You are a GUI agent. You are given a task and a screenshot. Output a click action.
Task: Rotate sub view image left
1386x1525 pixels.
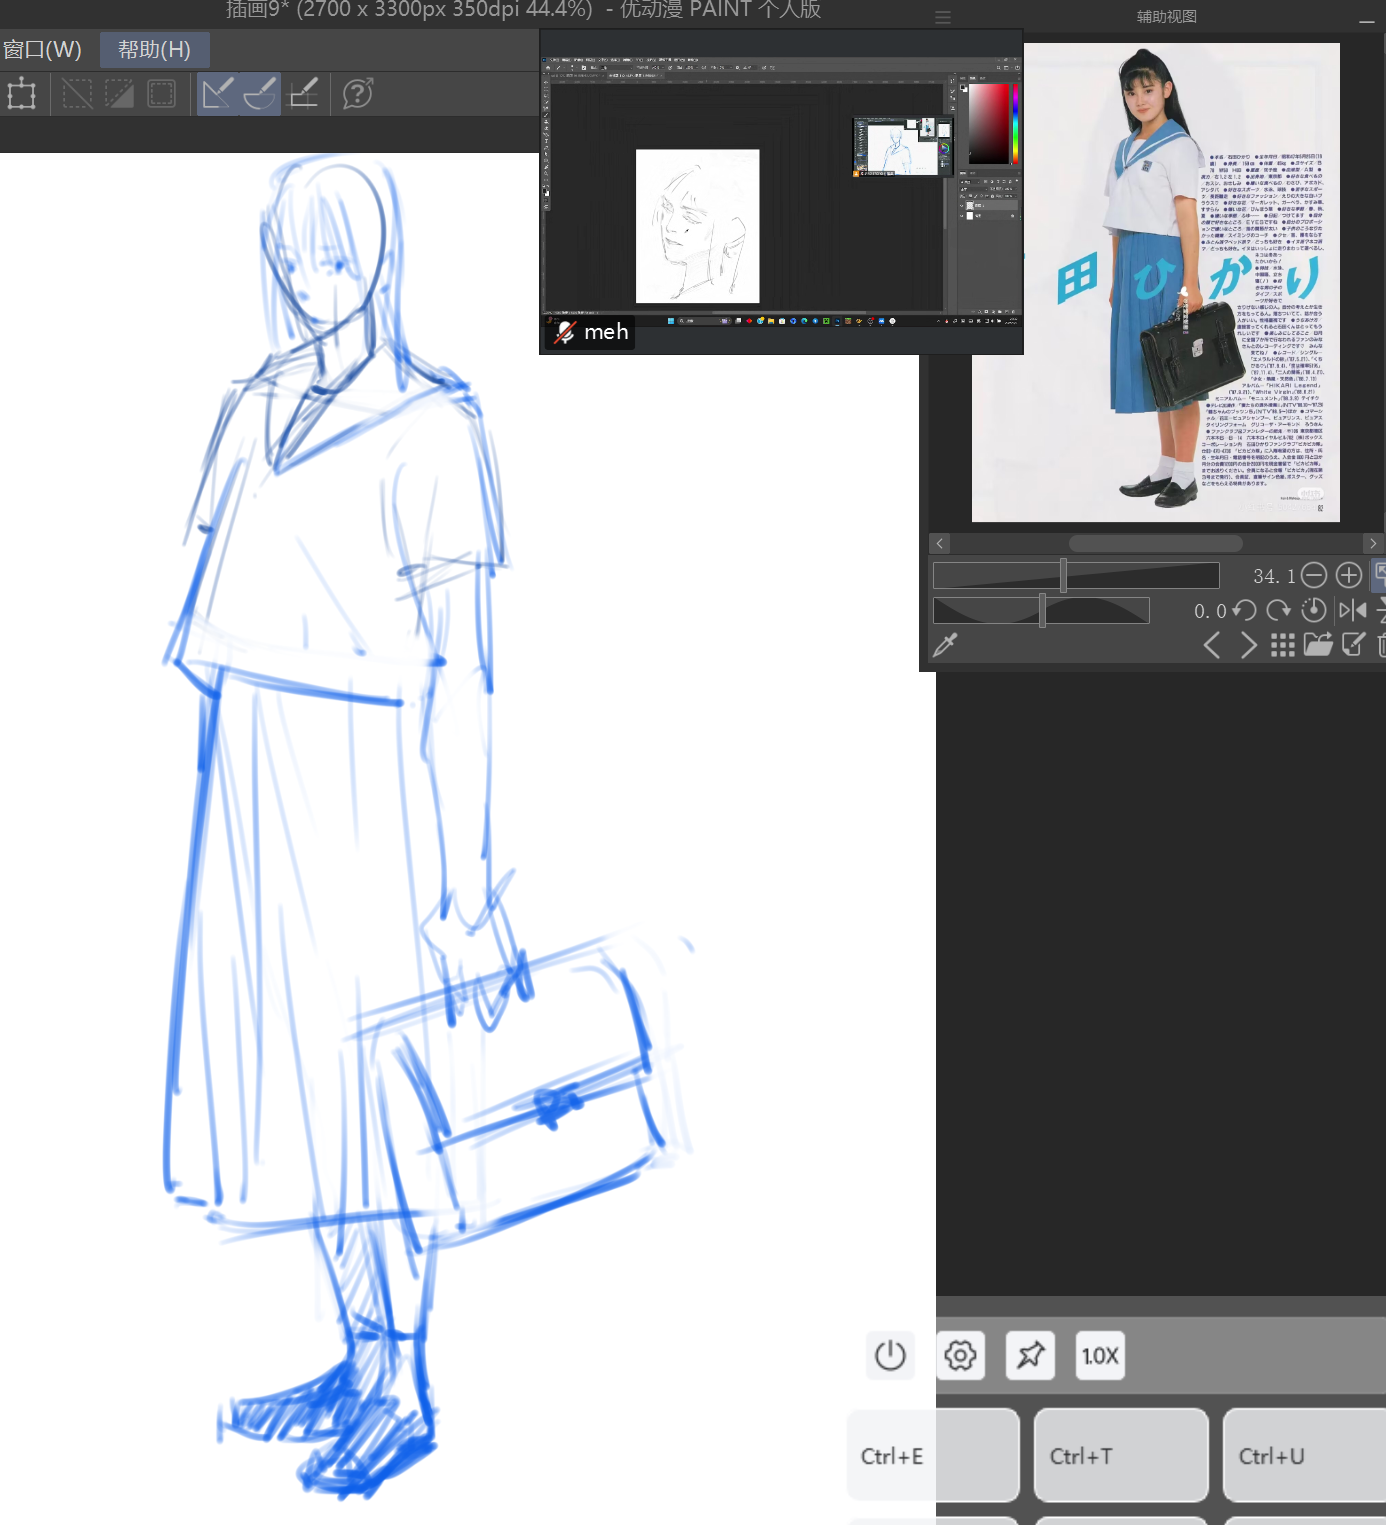pyautogui.click(x=1245, y=610)
